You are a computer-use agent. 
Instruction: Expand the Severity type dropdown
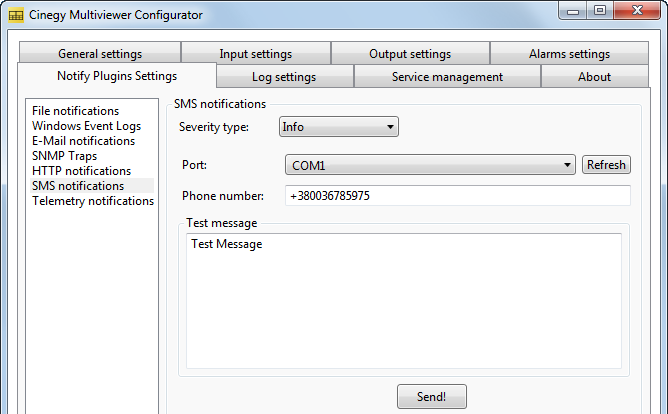[339, 126]
